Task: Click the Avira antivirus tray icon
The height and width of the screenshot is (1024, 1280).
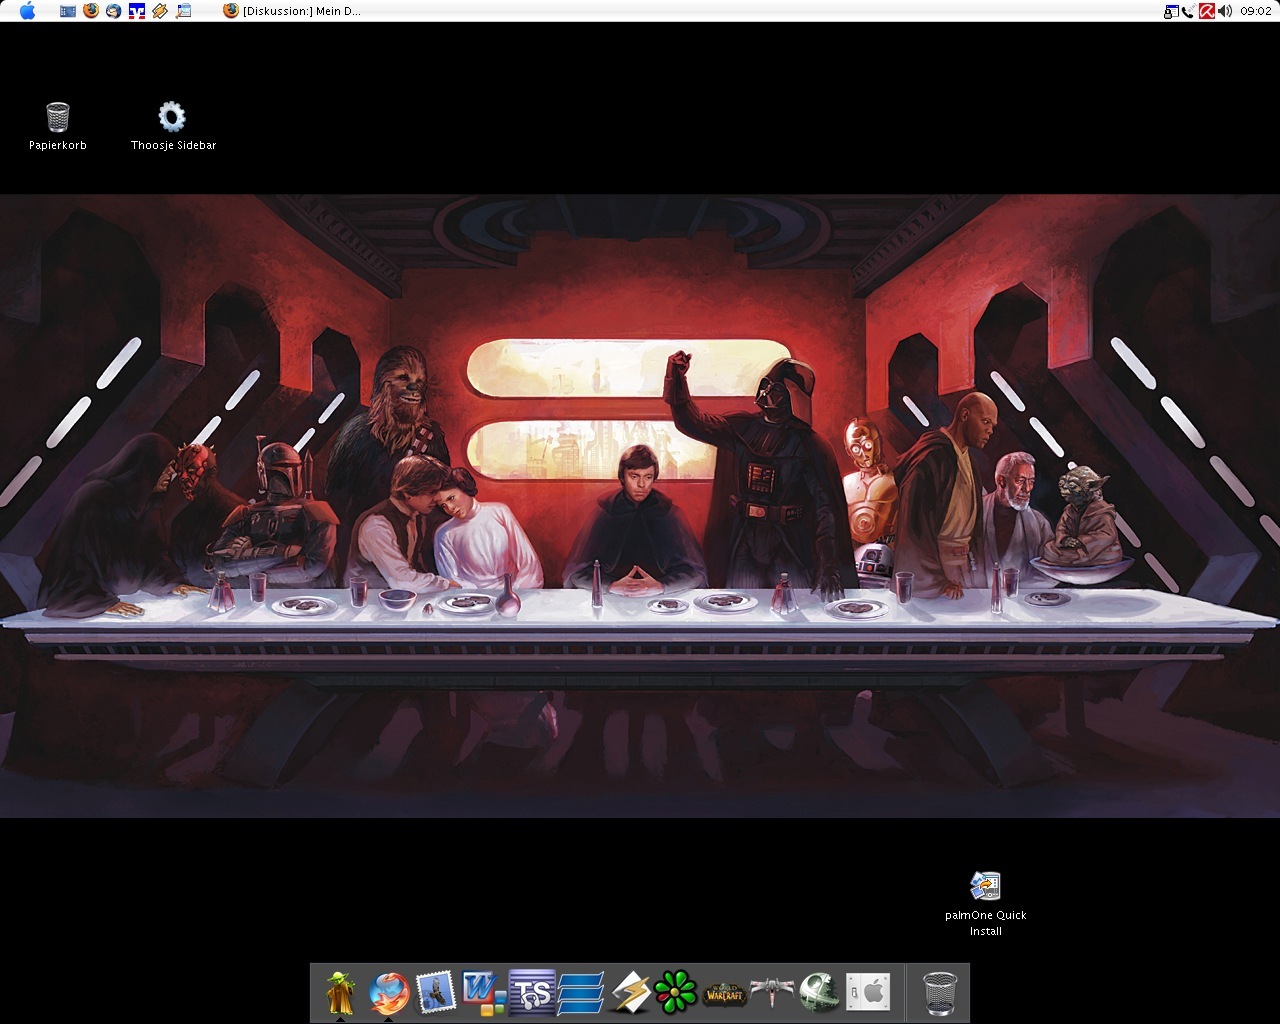Action: coord(1207,11)
